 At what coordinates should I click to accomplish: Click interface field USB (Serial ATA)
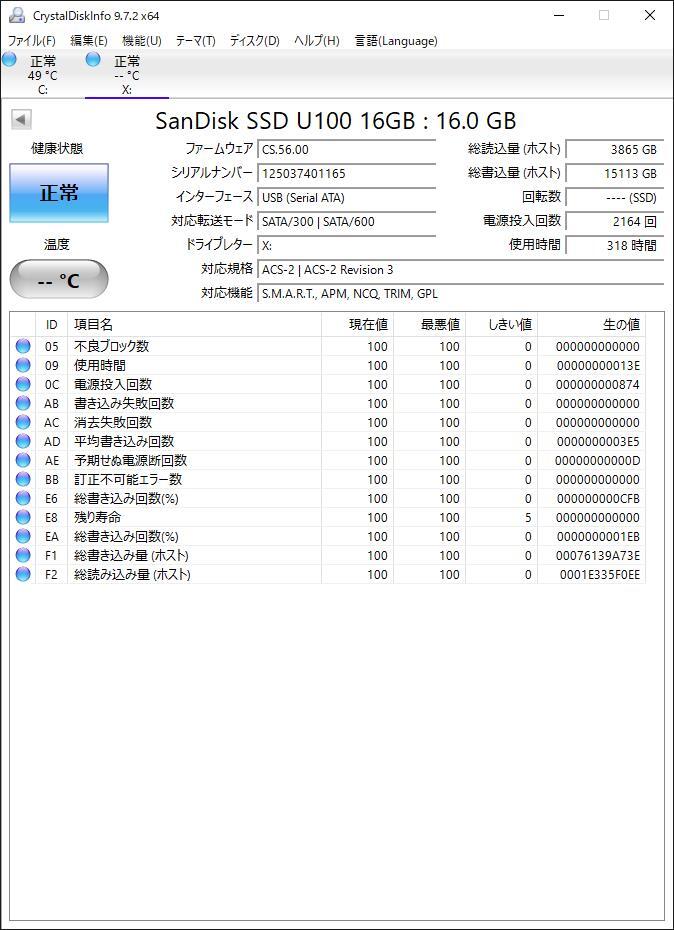pos(346,198)
